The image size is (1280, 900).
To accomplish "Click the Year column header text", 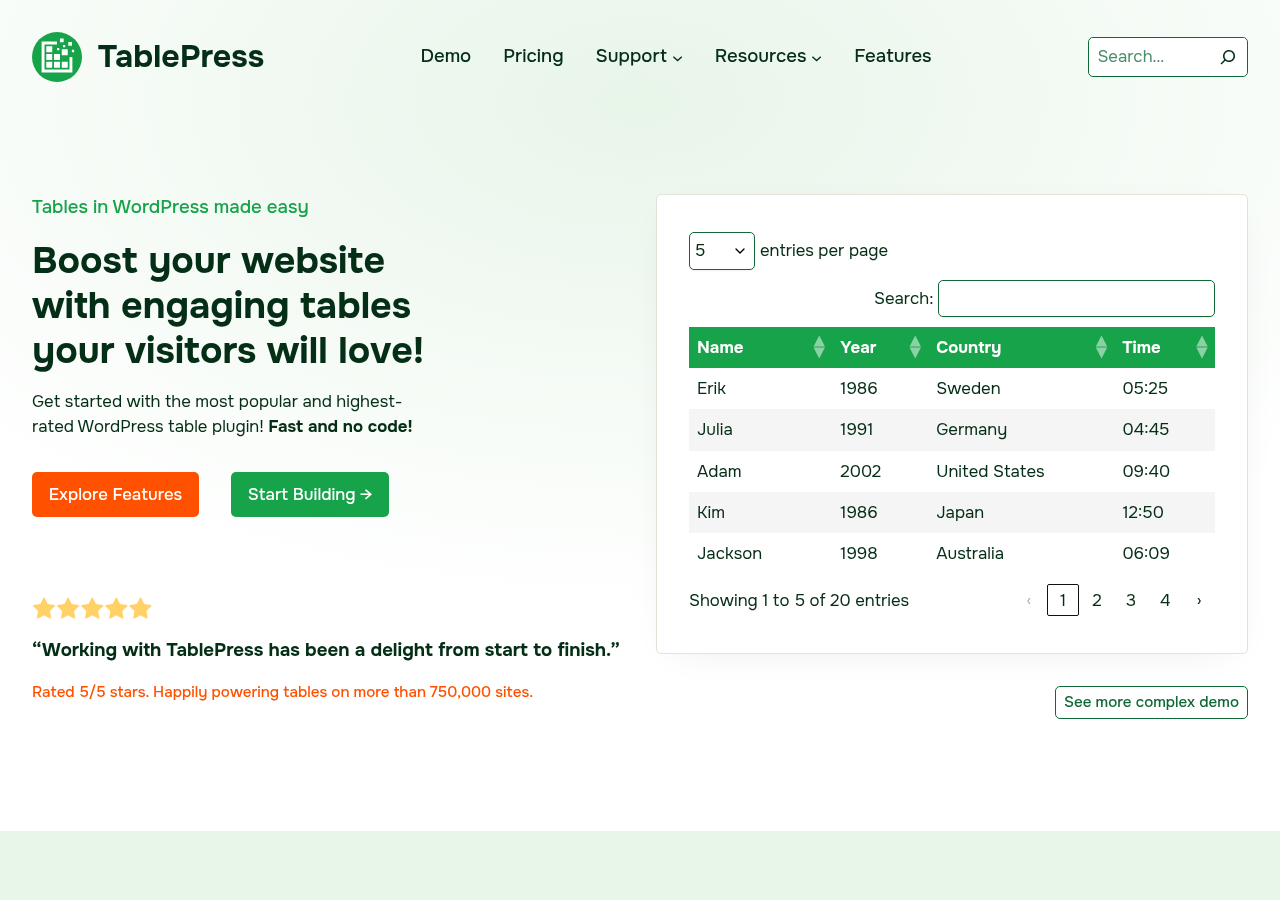I will click(x=858, y=347).
